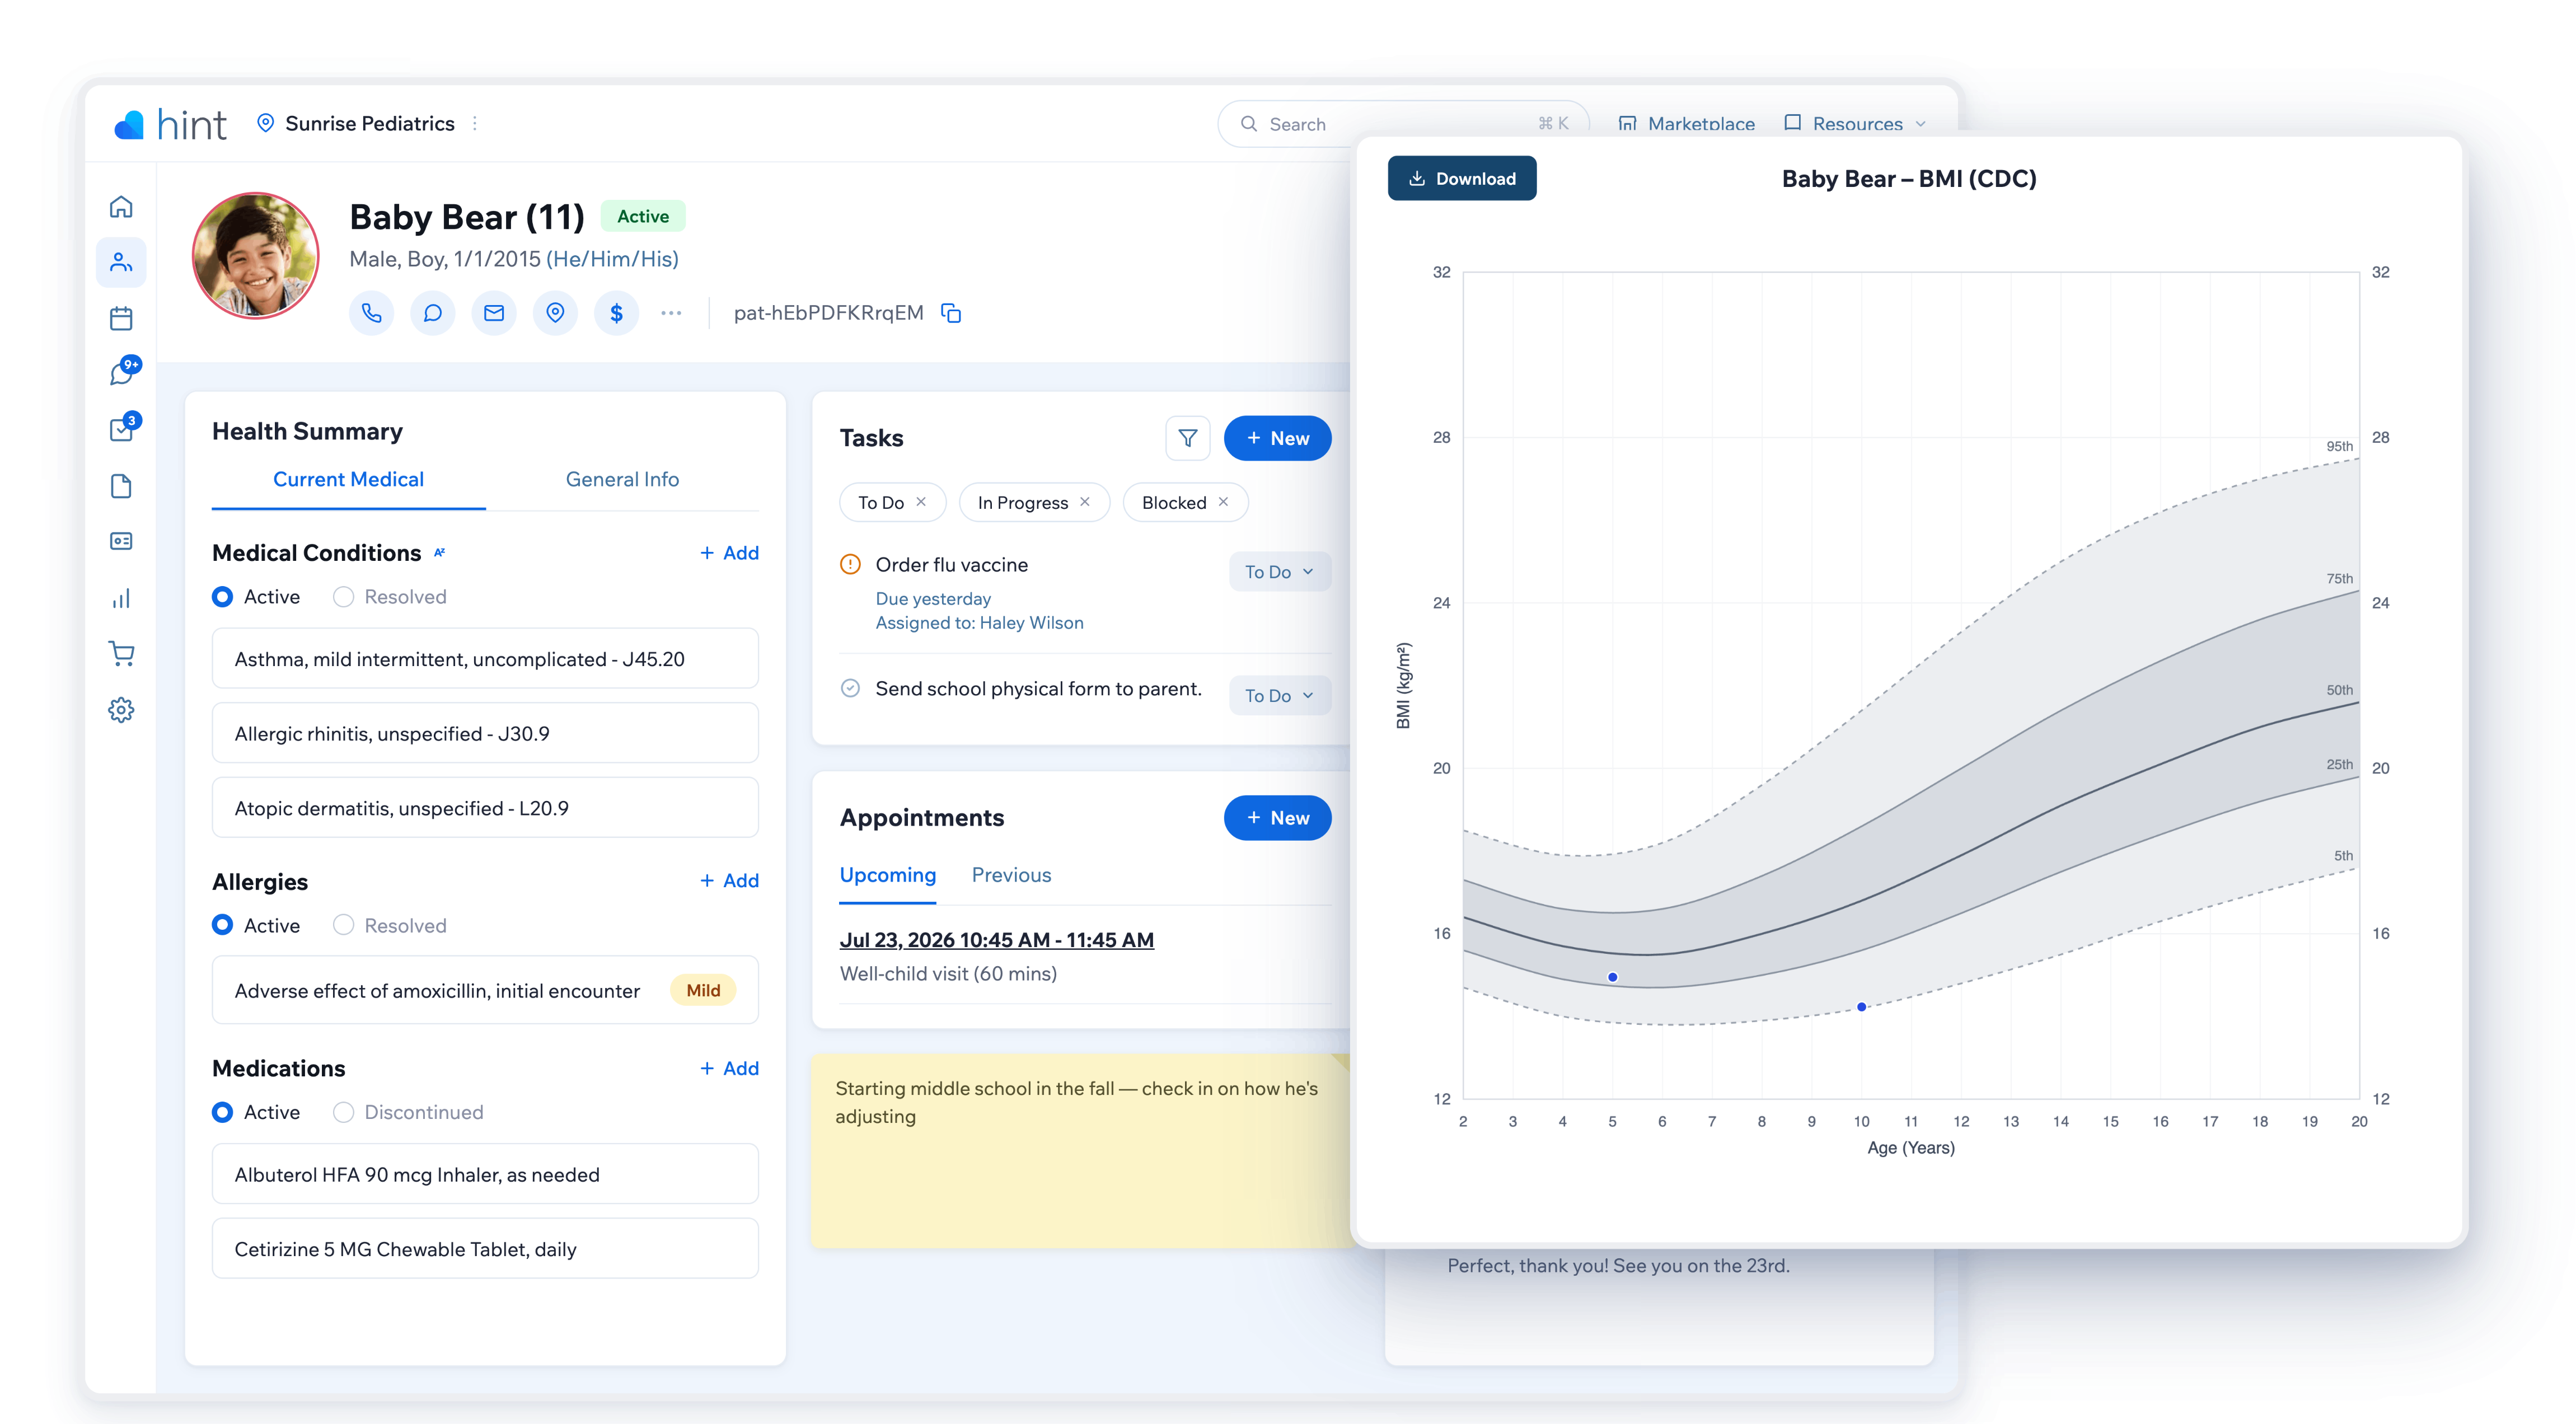
Task: Click the email envelope icon
Action: 494,313
